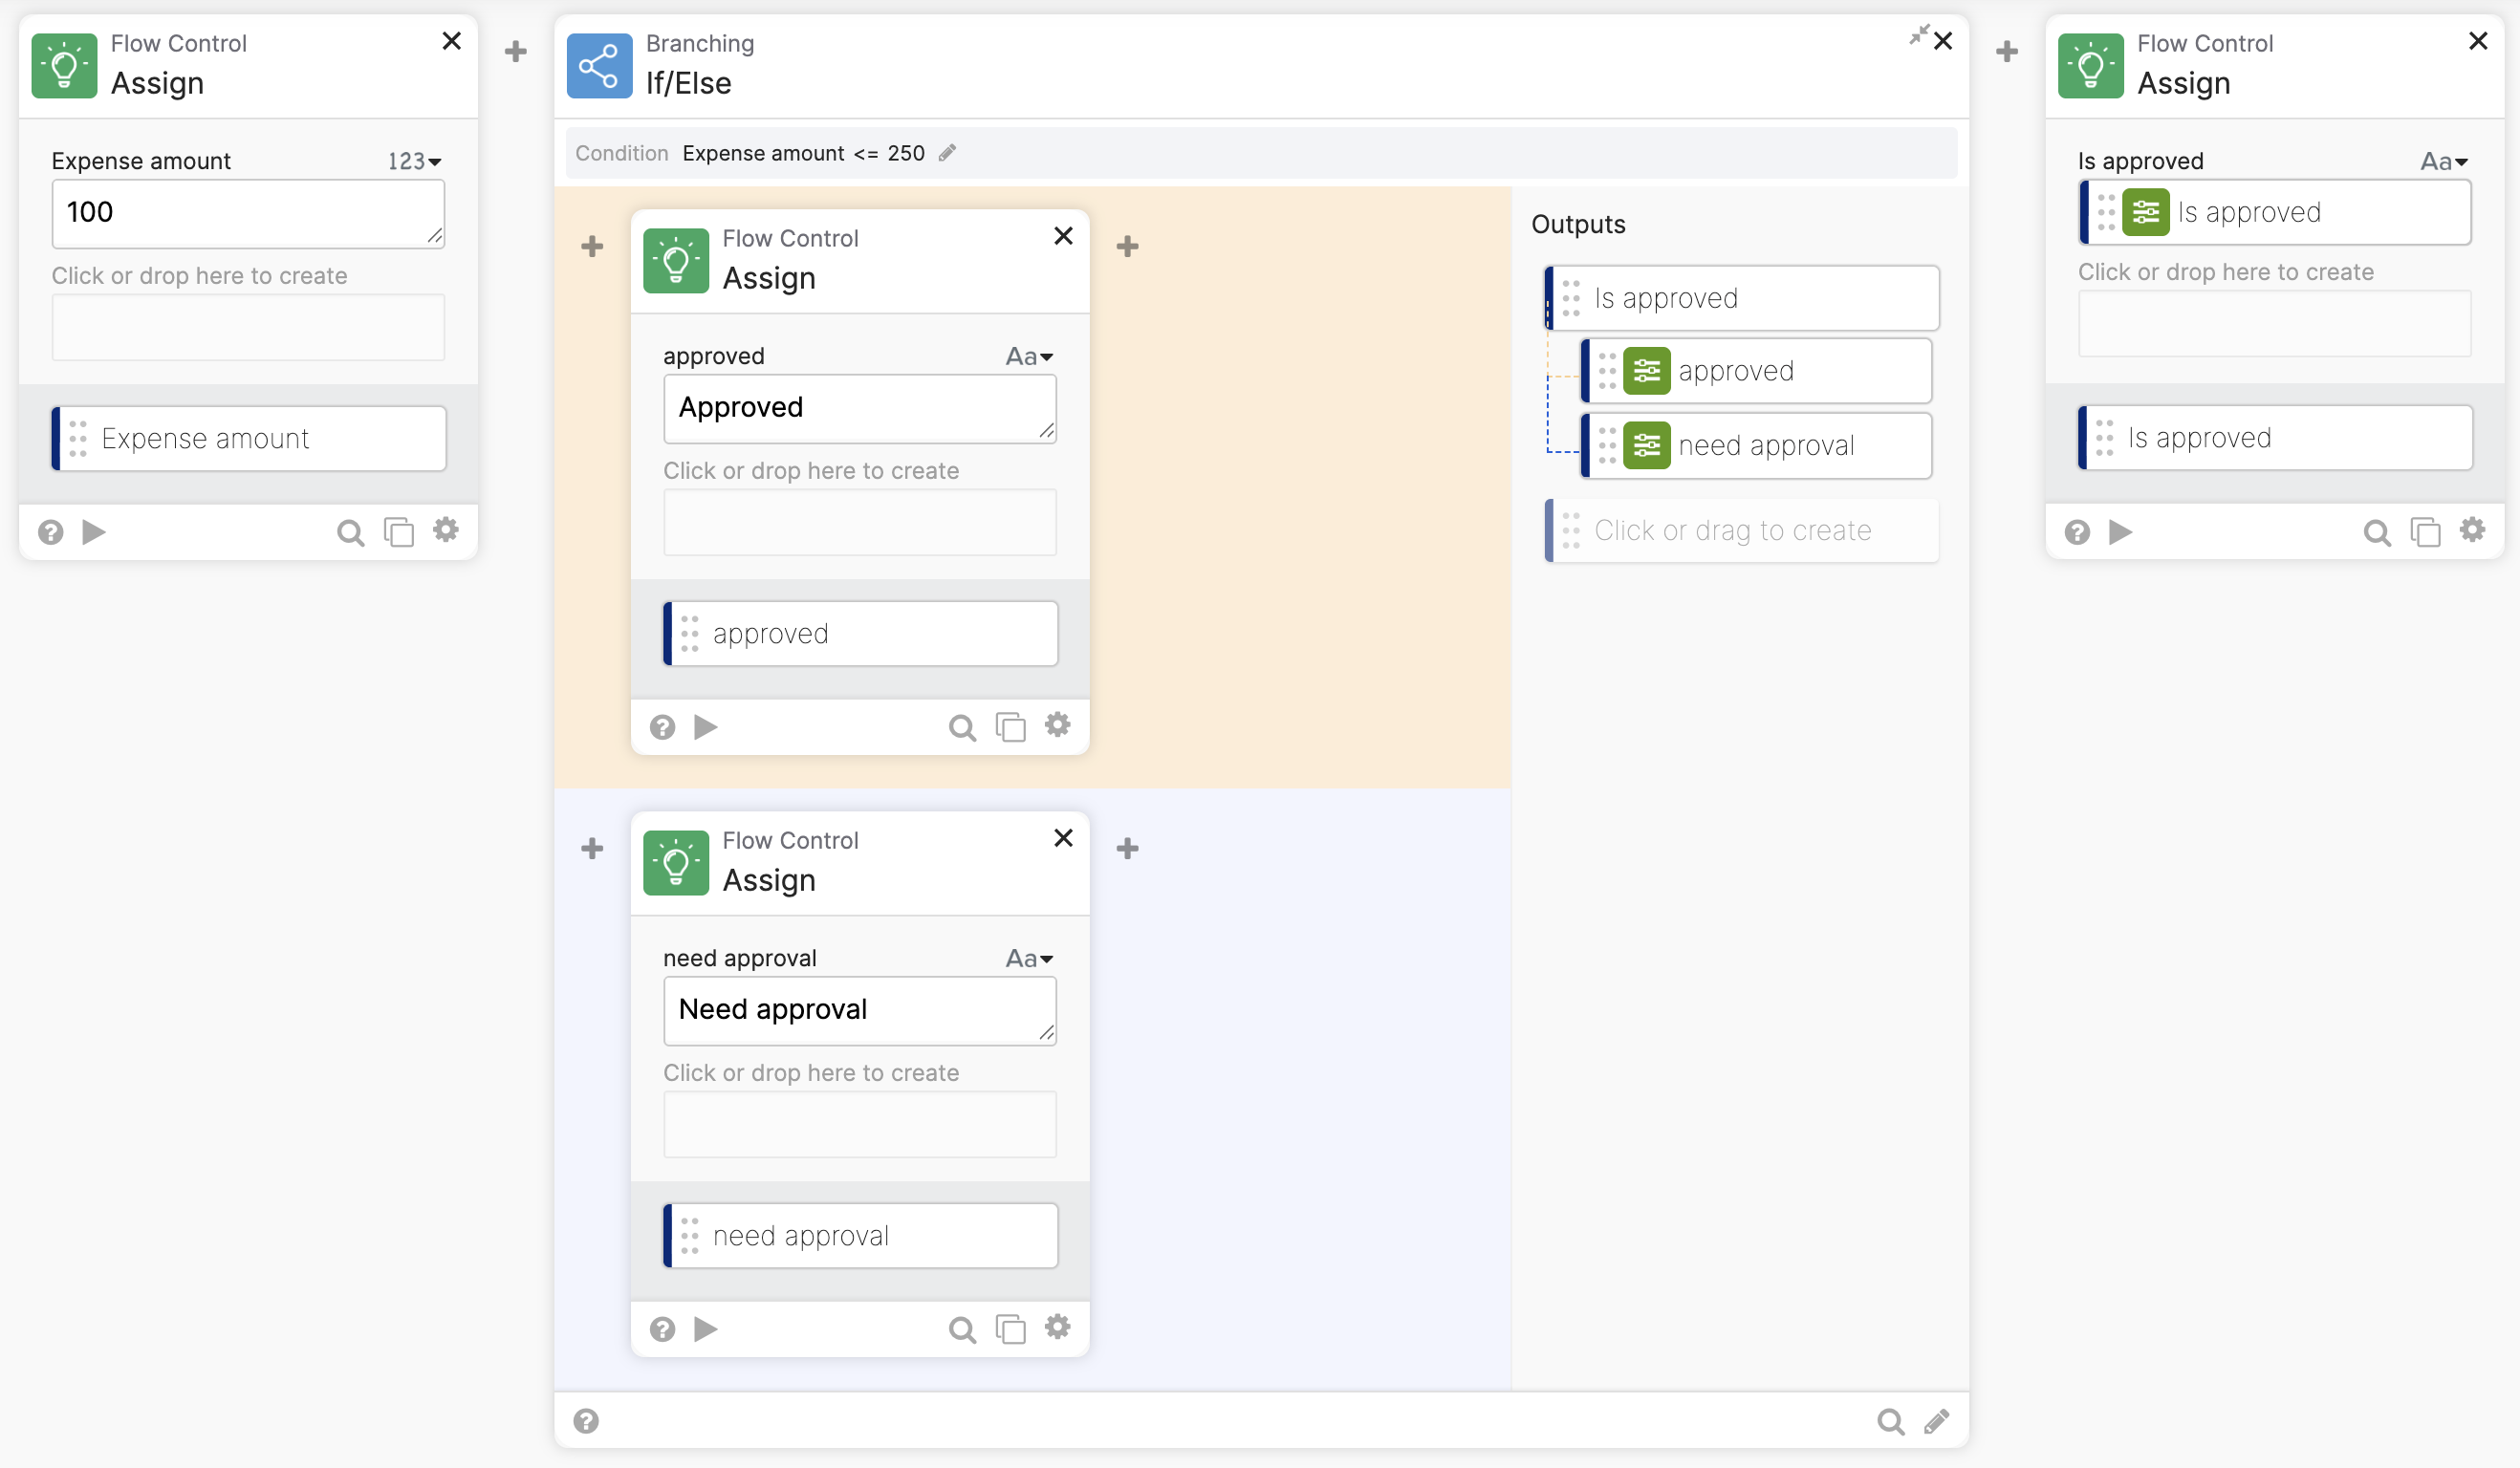The height and width of the screenshot is (1468, 2520).
Task: Open the Aa type dropdown for approved field
Action: 1030,356
